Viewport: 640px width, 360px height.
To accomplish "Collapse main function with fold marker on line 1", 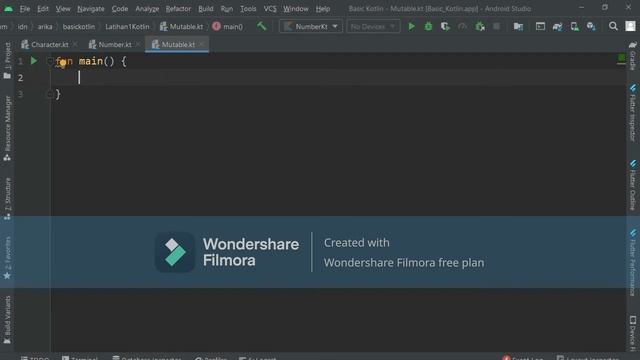I will tap(49, 61).
